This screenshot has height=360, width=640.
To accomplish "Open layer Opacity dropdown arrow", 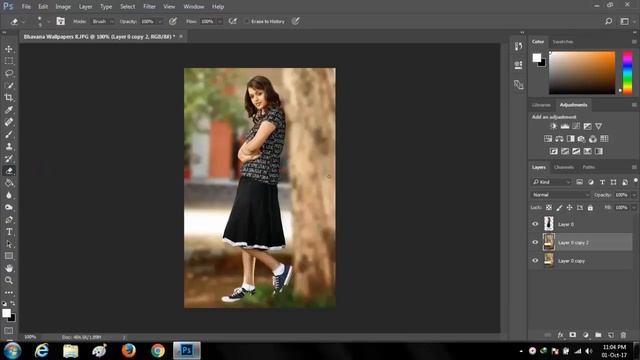I will coord(634,195).
